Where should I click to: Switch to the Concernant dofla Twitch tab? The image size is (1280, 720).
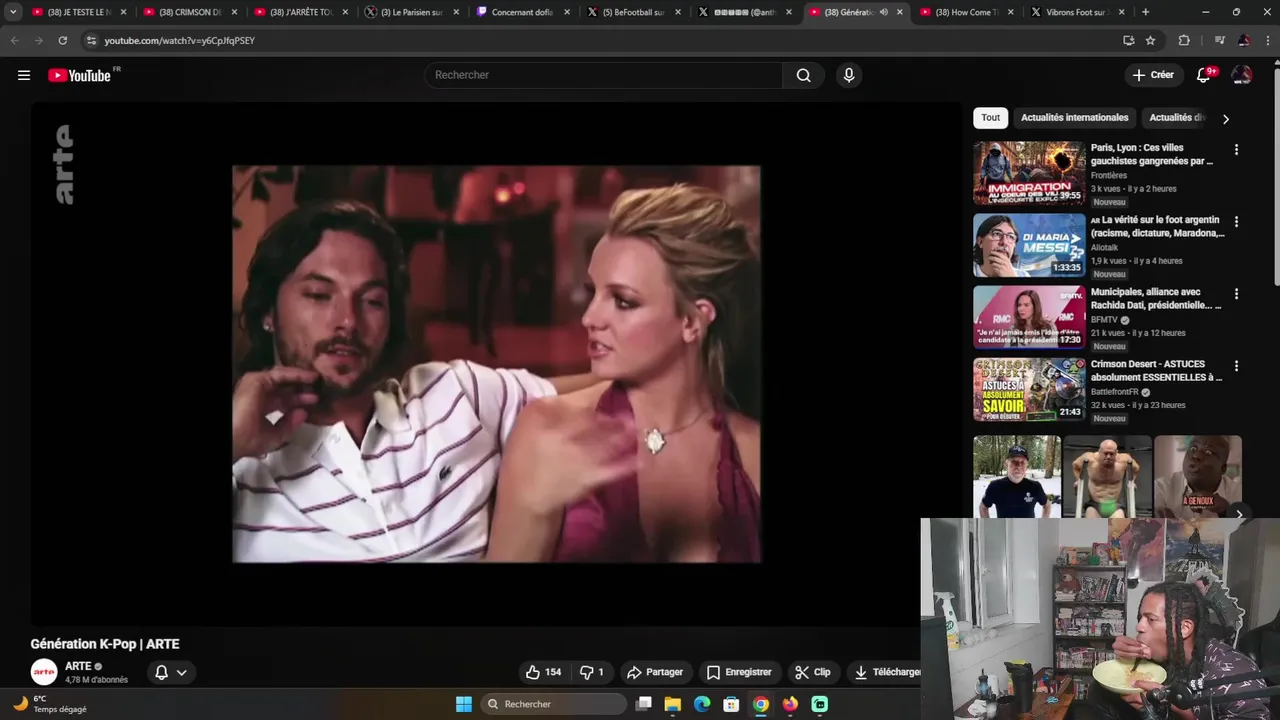(x=522, y=12)
